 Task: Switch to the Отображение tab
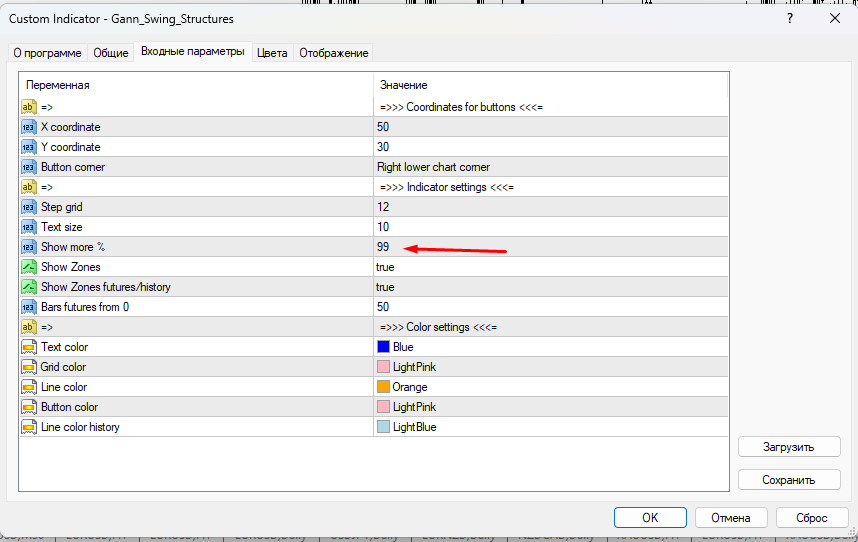[x=333, y=53]
